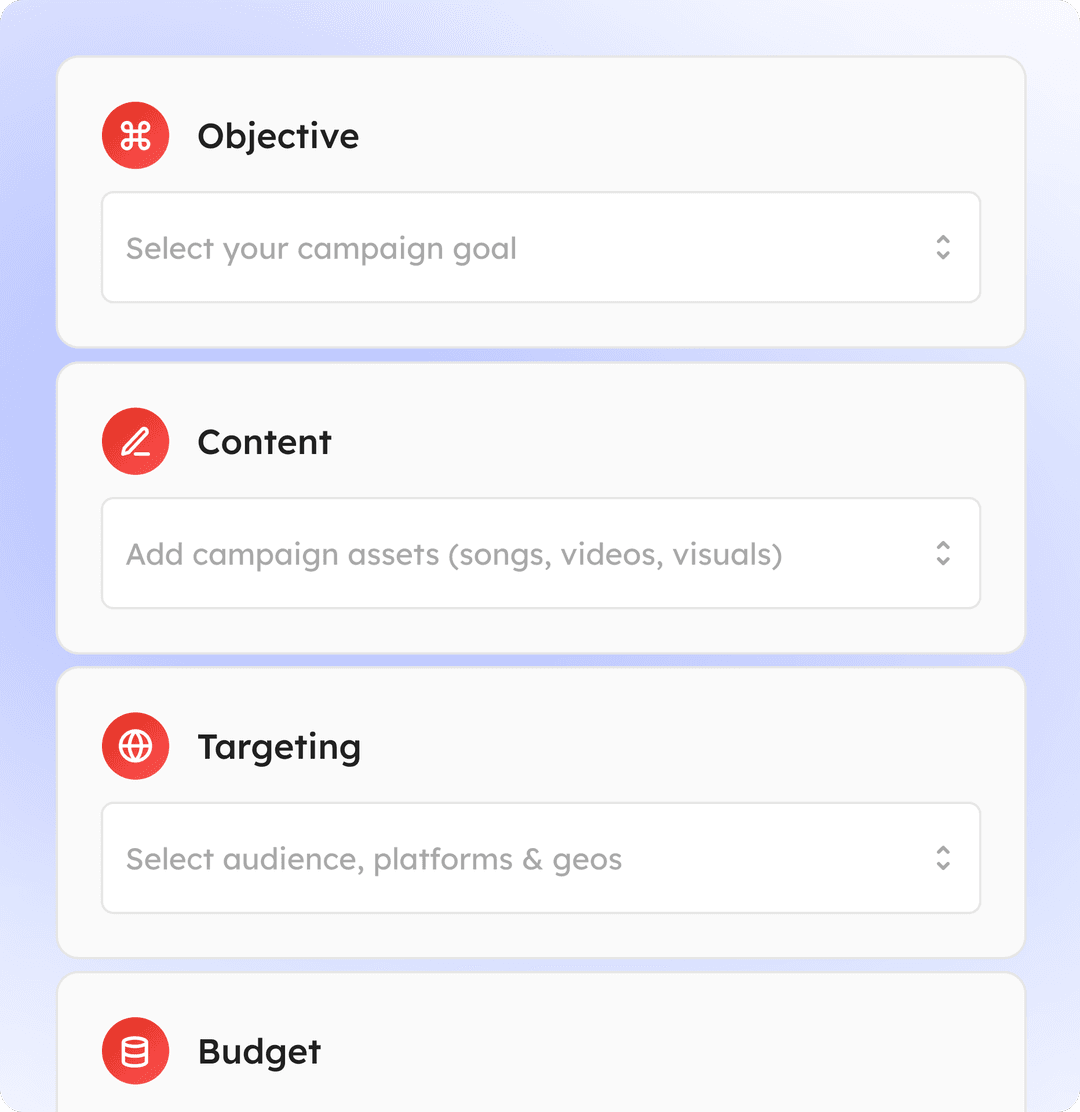
Task: Click the Objective section heading
Action: tap(278, 136)
